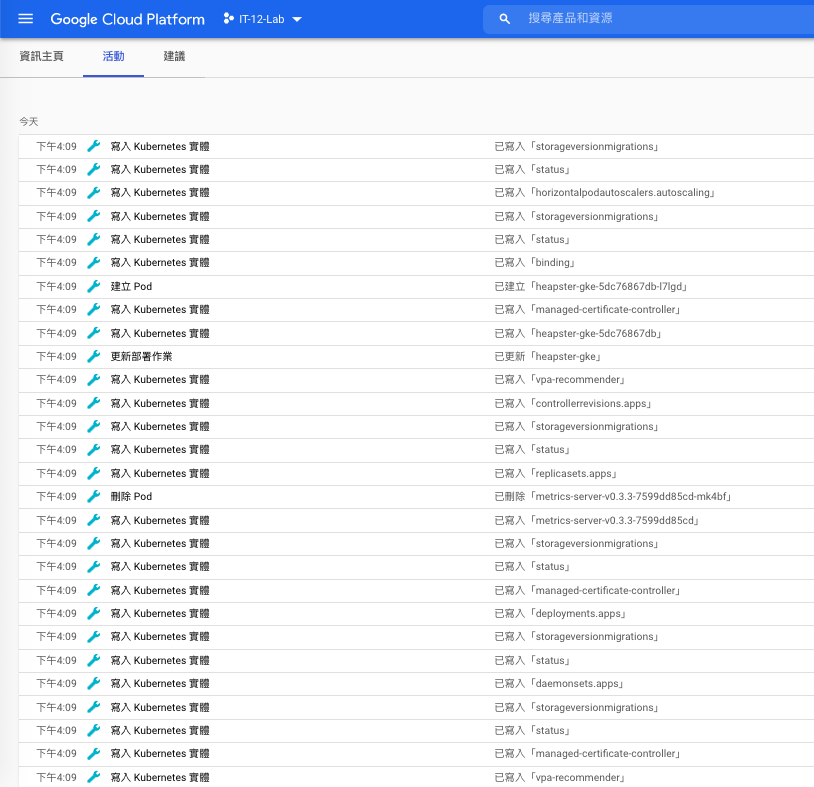Click wrench icon on daemonsets.apps row
This screenshot has height=787, width=814.
click(x=94, y=684)
